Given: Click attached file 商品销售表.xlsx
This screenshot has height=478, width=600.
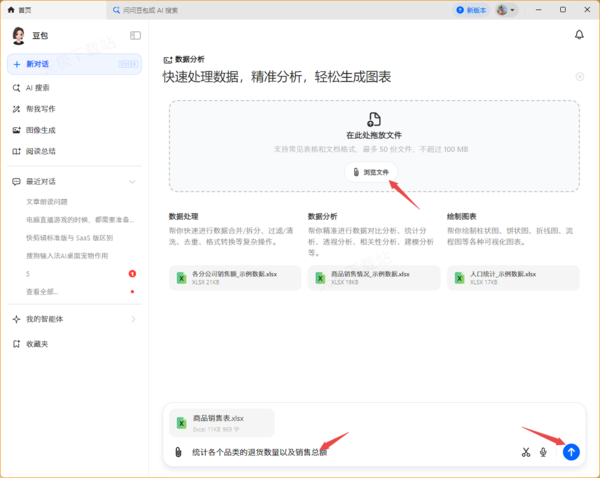Looking at the screenshot, I should (222, 423).
